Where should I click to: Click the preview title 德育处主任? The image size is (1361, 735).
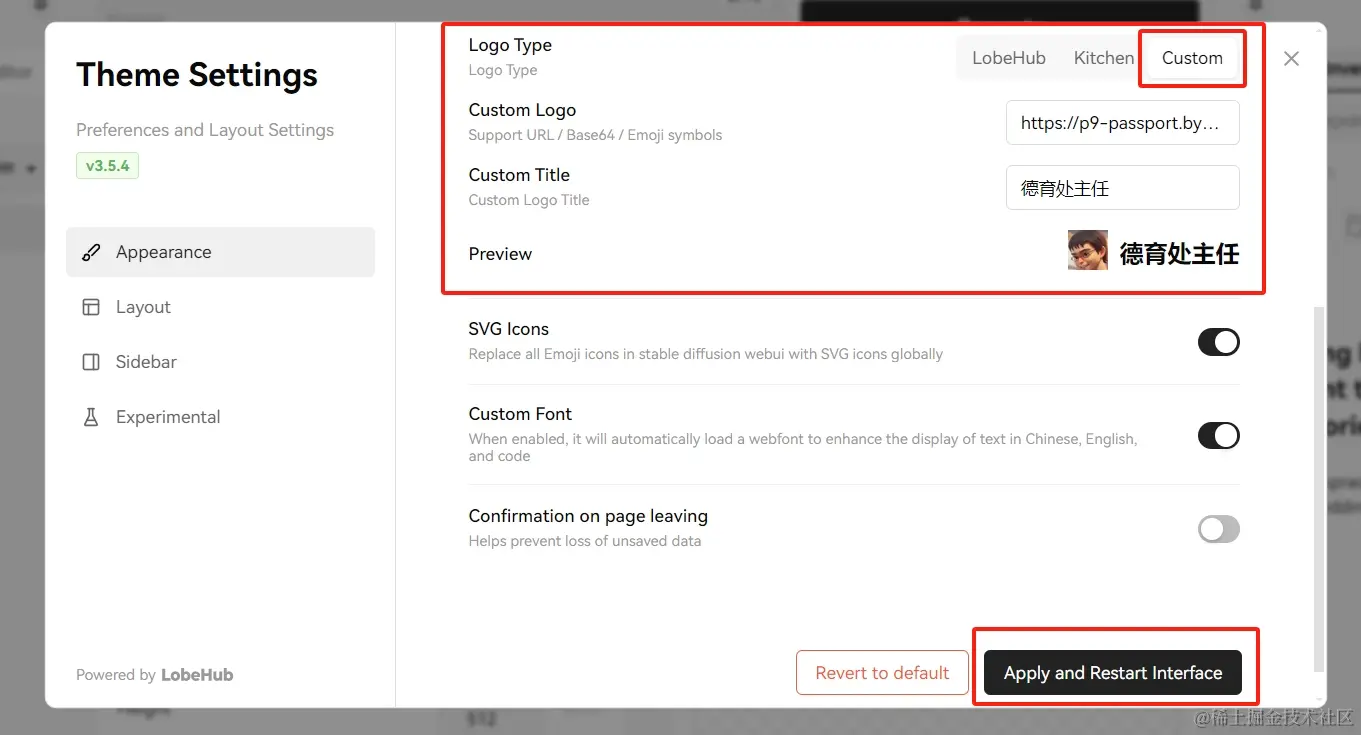tap(1179, 253)
